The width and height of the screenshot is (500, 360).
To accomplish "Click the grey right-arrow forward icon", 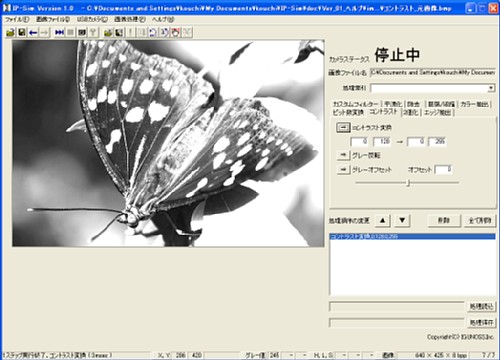I will click(44, 32).
